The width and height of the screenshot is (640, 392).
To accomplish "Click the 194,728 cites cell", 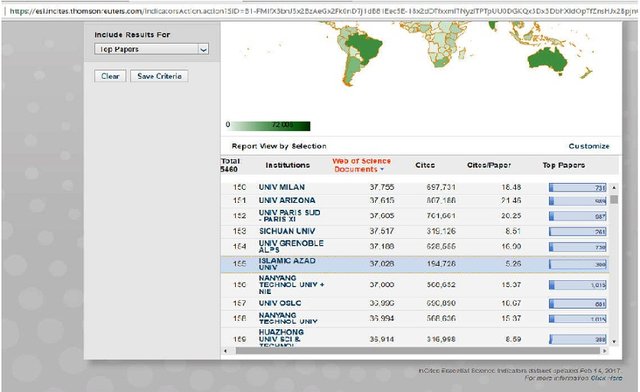I will (x=441, y=264).
